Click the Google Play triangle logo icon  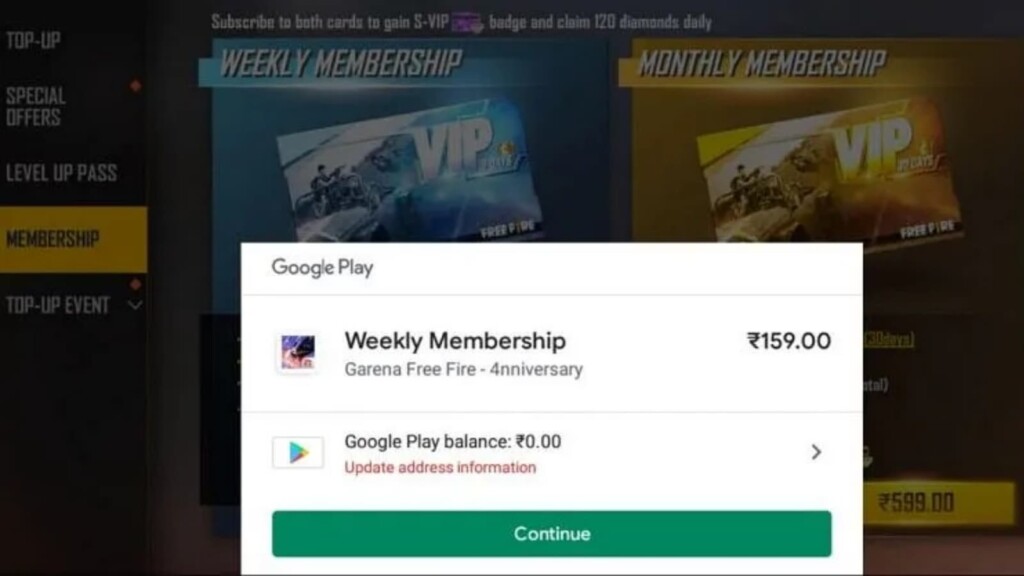click(298, 452)
